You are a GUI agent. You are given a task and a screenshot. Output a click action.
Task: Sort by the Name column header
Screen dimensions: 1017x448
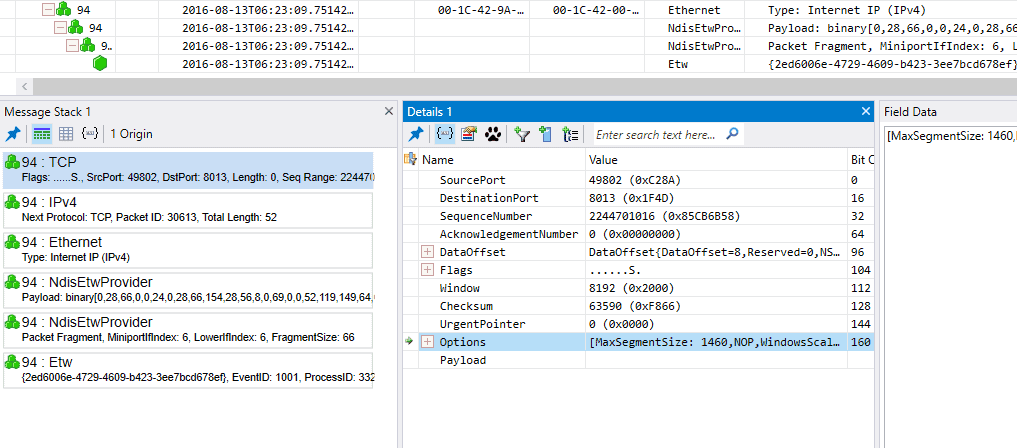pos(501,159)
